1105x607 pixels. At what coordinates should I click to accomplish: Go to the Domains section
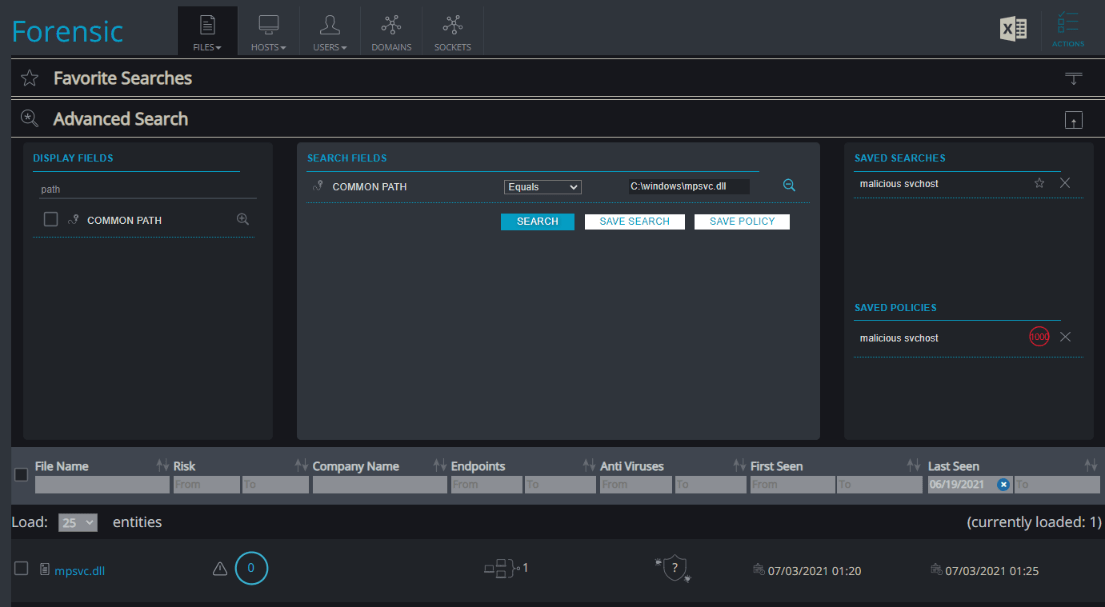(x=391, y=32)
